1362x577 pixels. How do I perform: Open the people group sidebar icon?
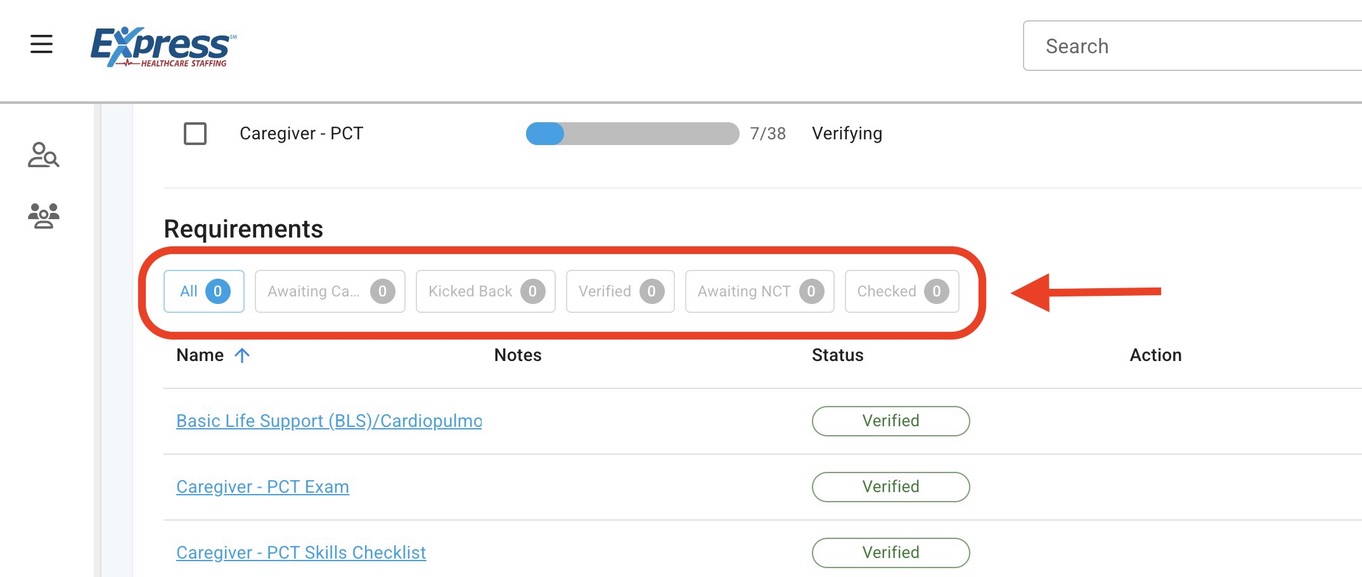pyautogui.click(x=43, y=215)
